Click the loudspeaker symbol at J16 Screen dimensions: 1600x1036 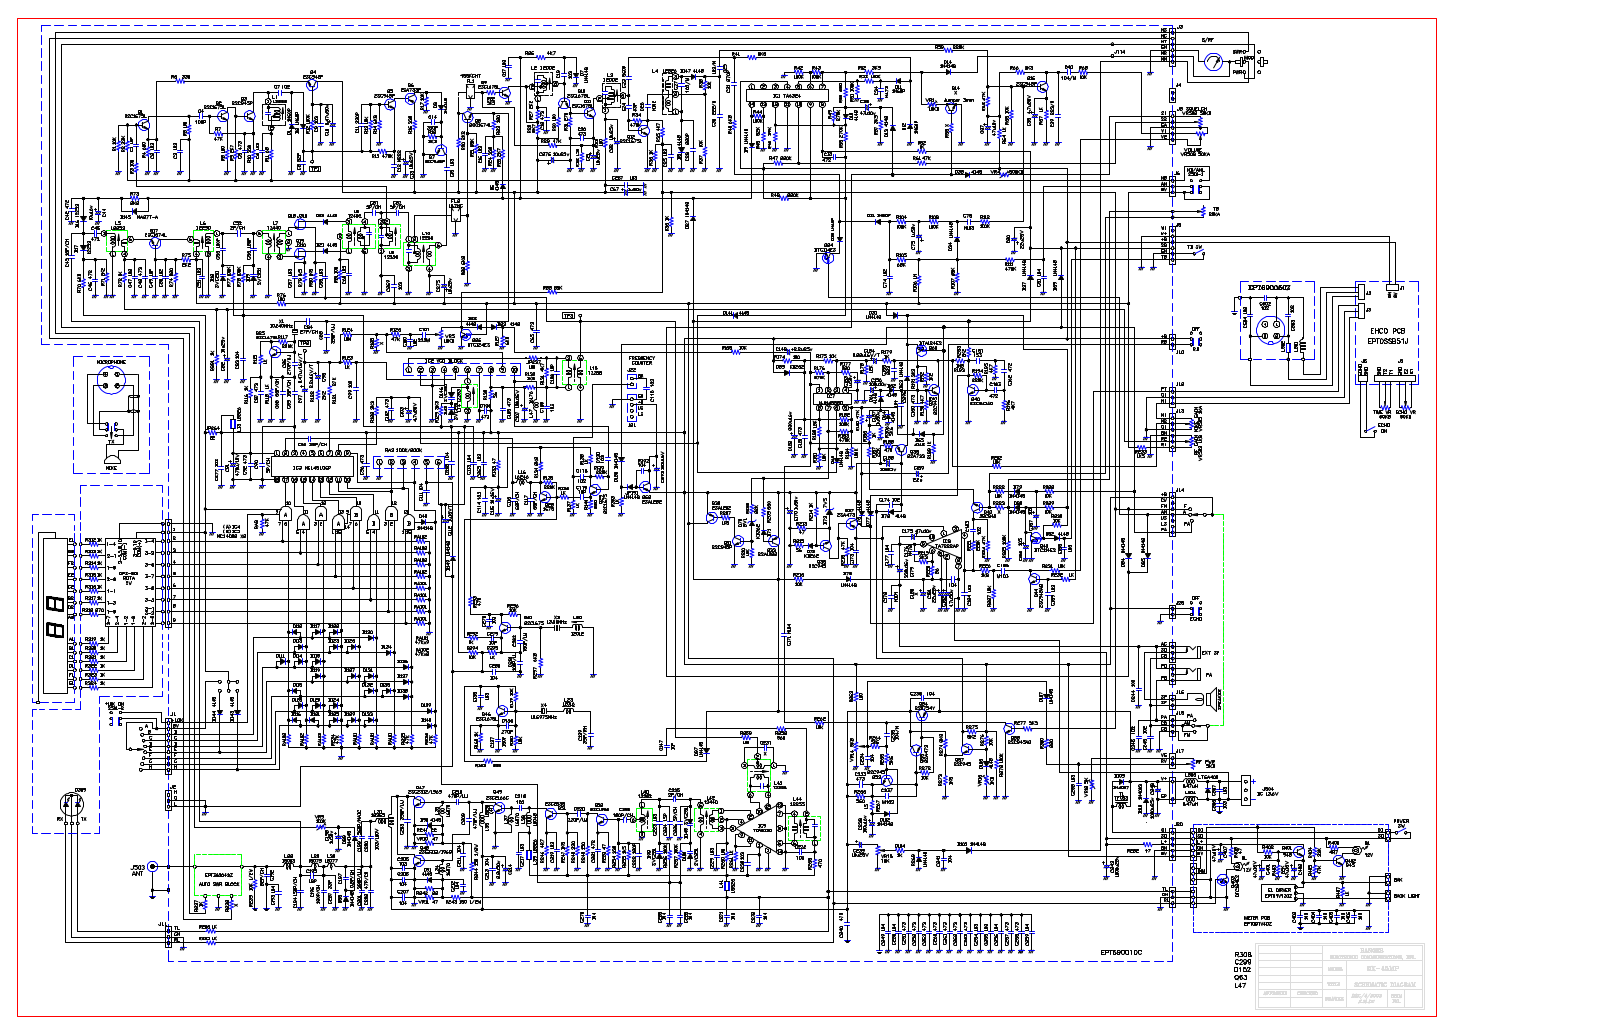click(1210, 697)
